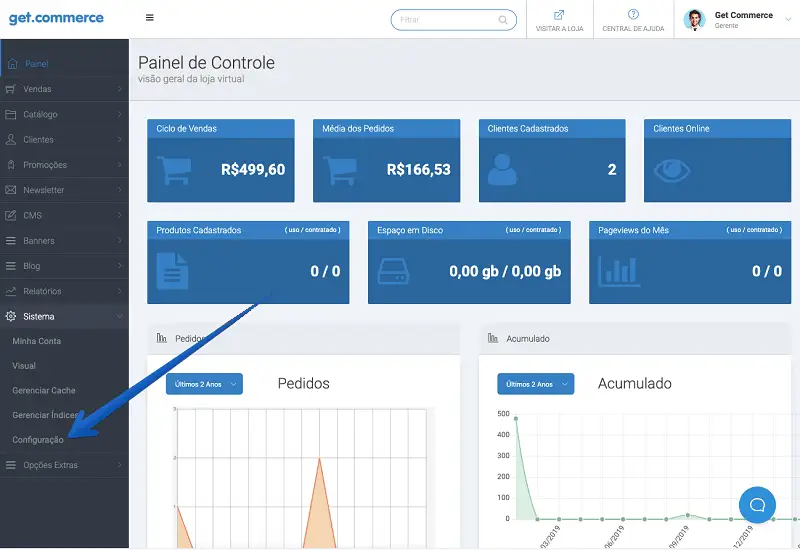The width and height of the screenshot is (800, 550).
Task: Click the hamburger menu toggle icon
Action: (150, 18)
